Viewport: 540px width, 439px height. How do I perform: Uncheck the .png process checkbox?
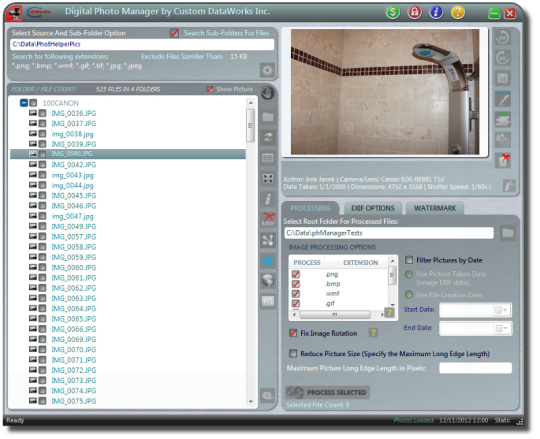(x=295, y=274)
